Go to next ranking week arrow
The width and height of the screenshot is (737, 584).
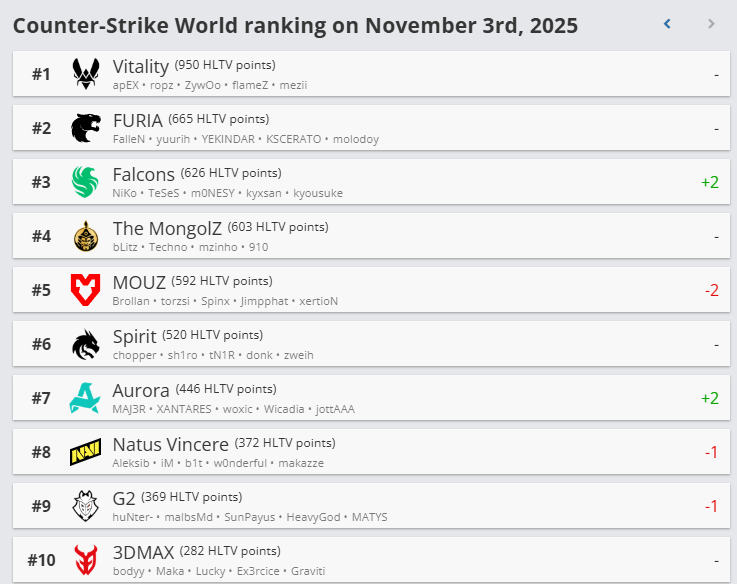[x=711, y=23]
